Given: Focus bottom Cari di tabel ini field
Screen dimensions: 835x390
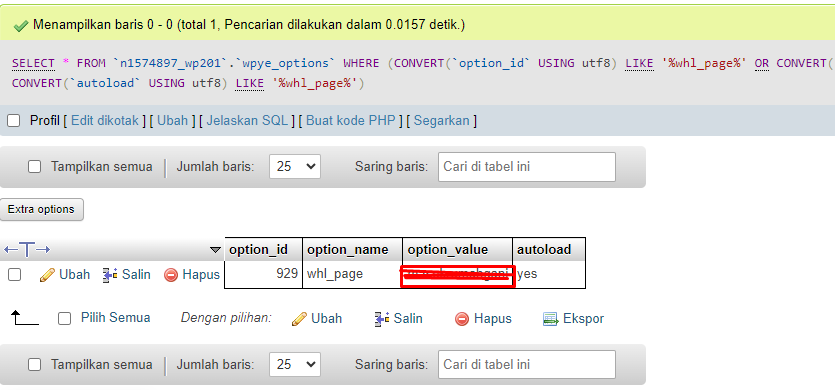Looking at the screenshot, I should [527, 365].
